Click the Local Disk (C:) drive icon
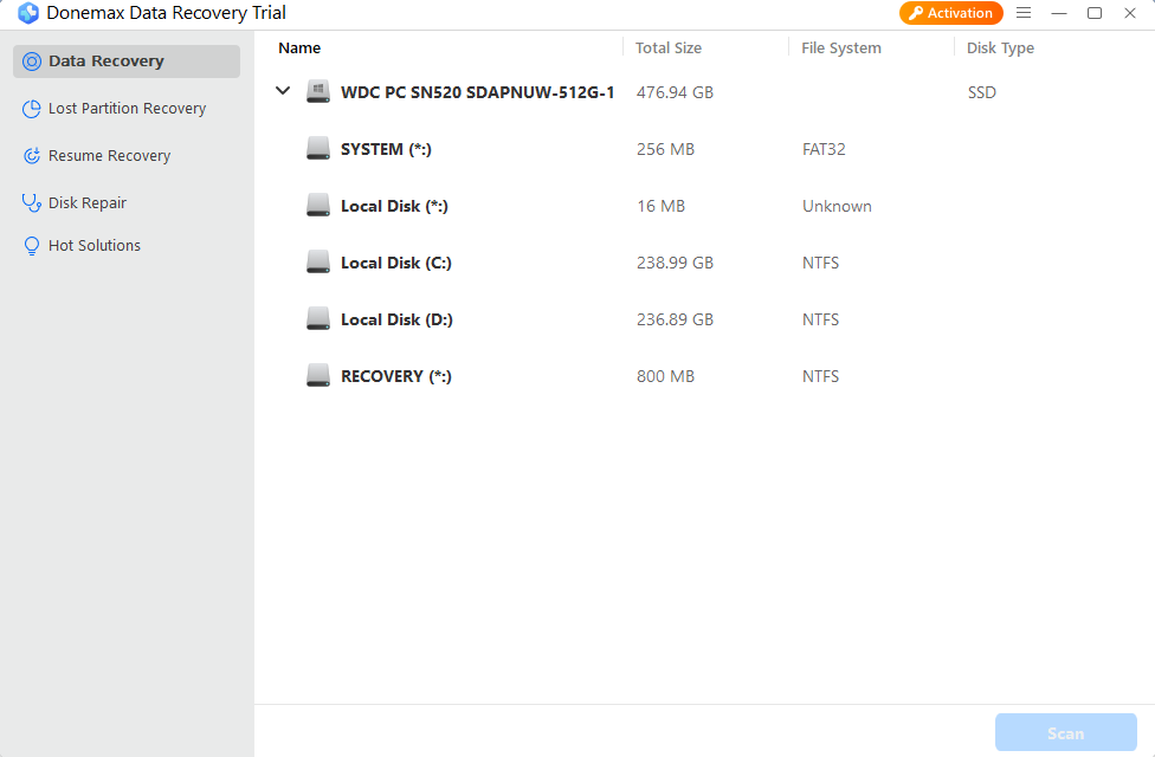 pyautogui.click(x=318, y=262)
